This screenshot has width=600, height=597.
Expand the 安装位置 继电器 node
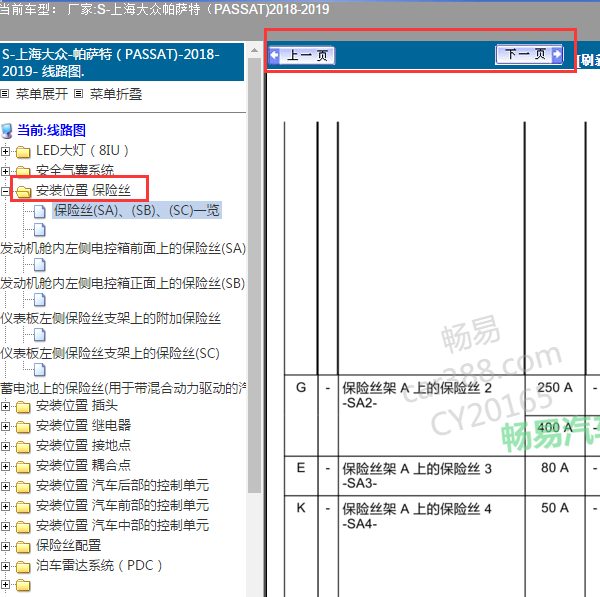(5, 426)
